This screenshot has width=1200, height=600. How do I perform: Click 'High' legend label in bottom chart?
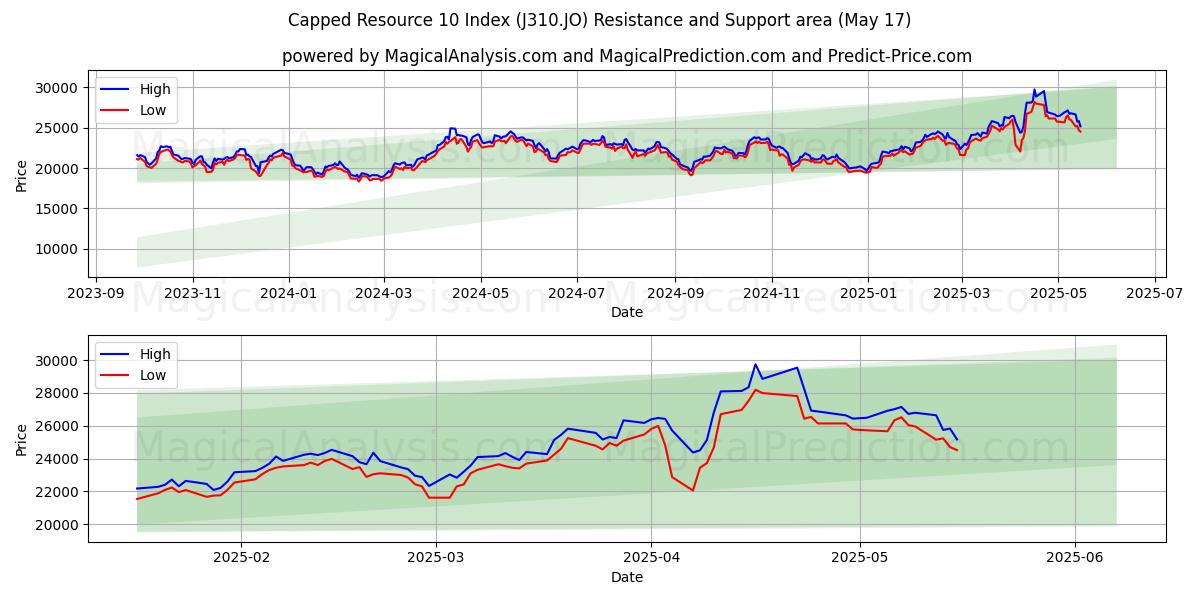(155, 354)
